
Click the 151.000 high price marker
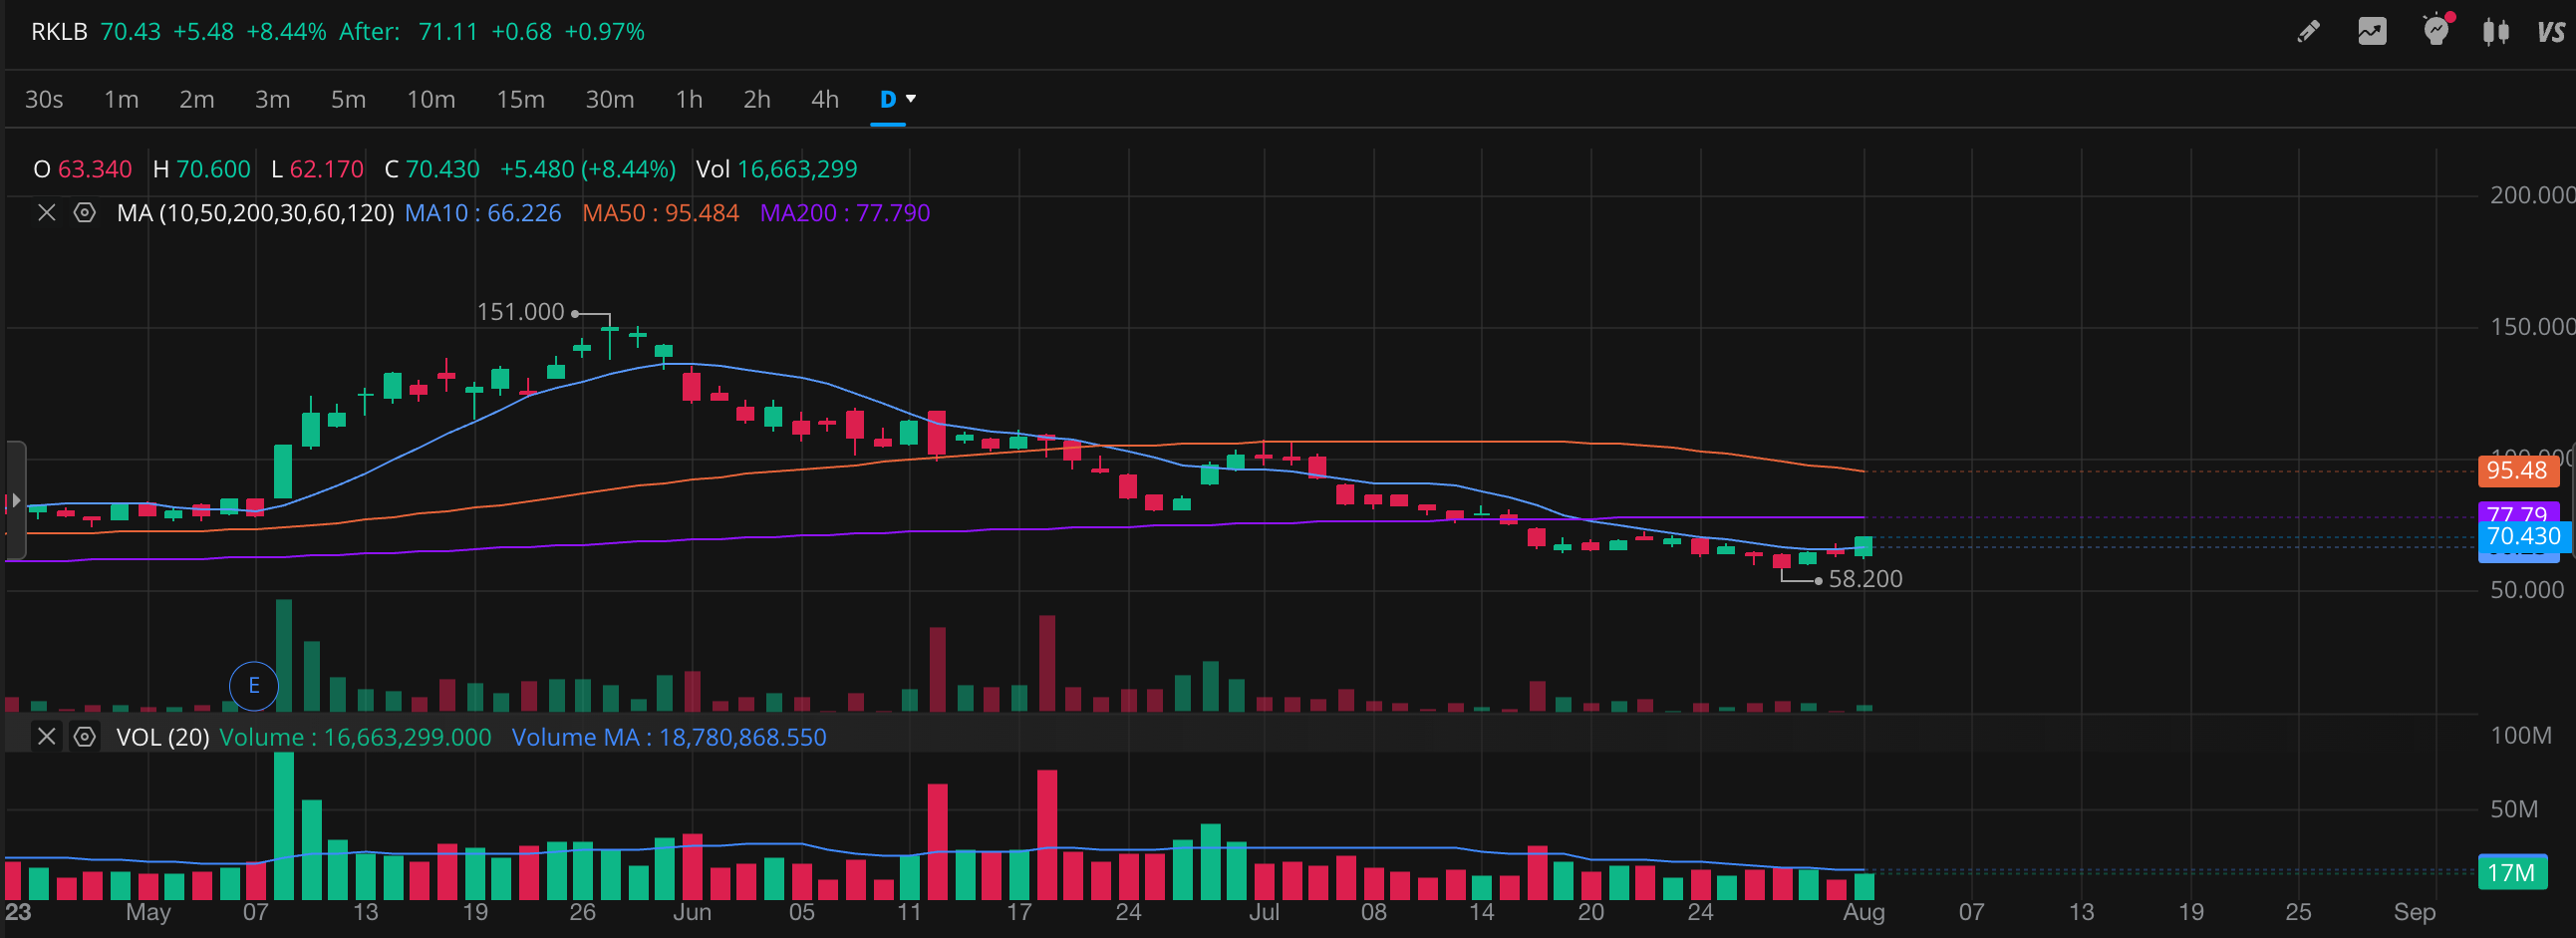[521, 312]
